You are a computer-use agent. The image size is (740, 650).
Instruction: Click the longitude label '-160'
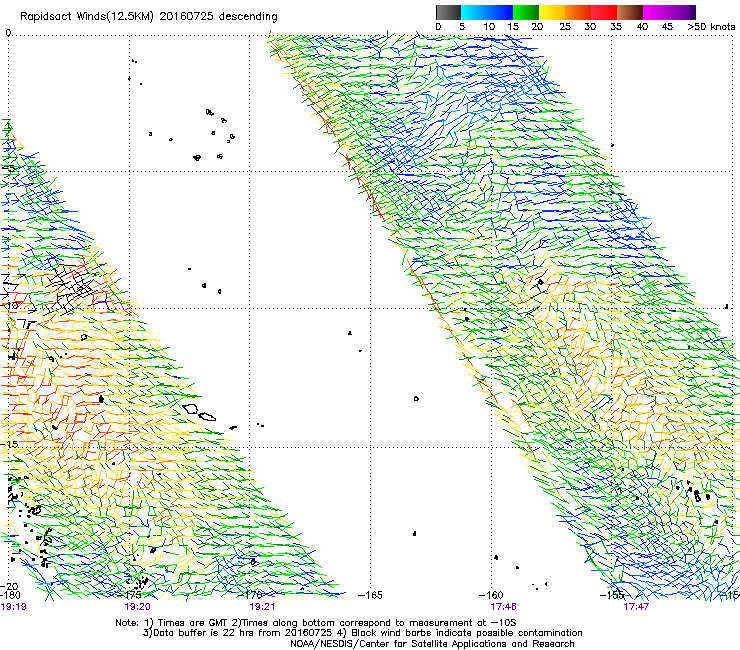pos(491,595)
